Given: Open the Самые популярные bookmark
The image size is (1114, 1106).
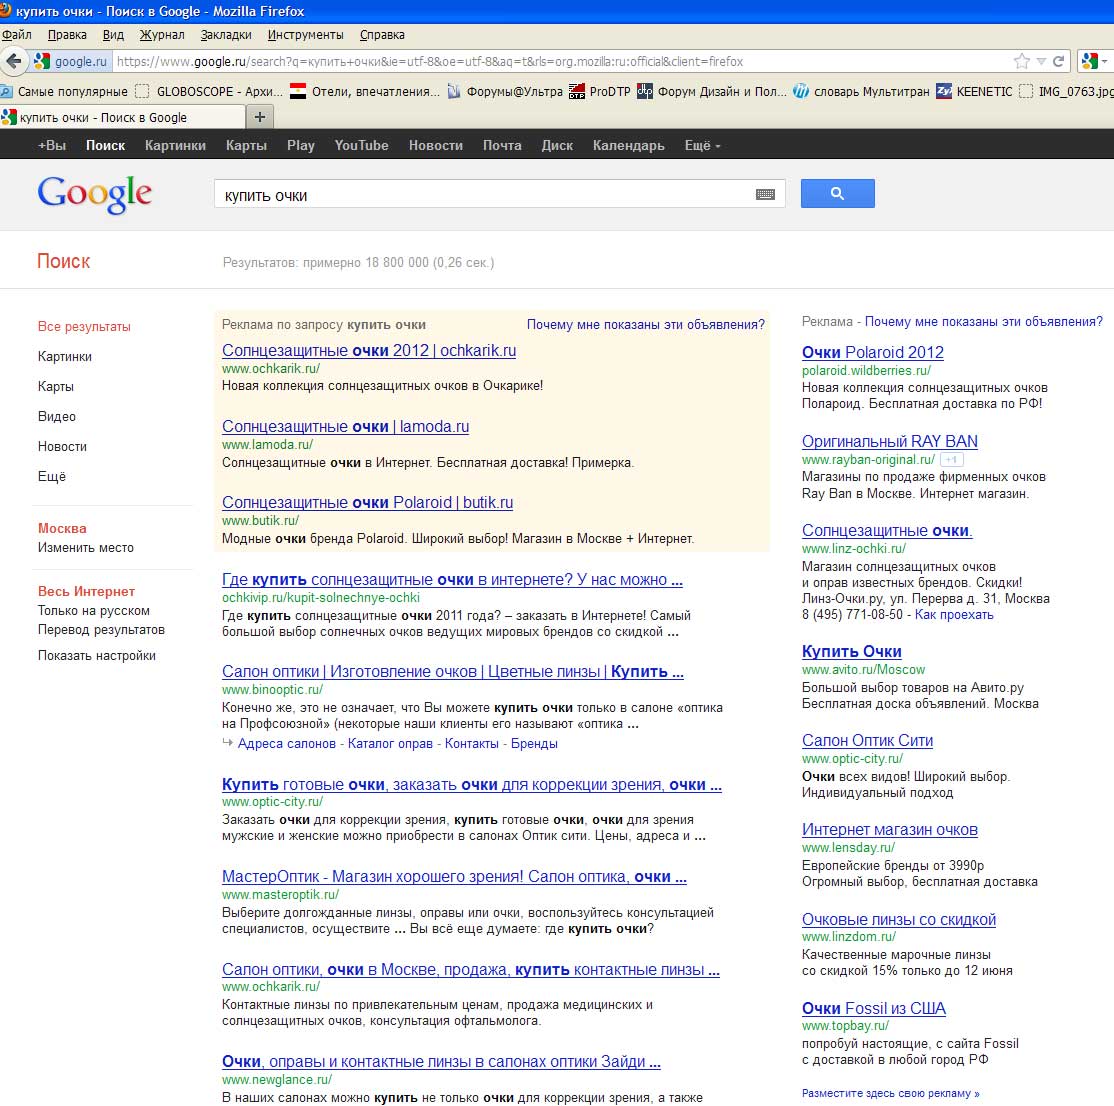Looking at the screenshot, I should pyautogui.click(x=65, y=91).
